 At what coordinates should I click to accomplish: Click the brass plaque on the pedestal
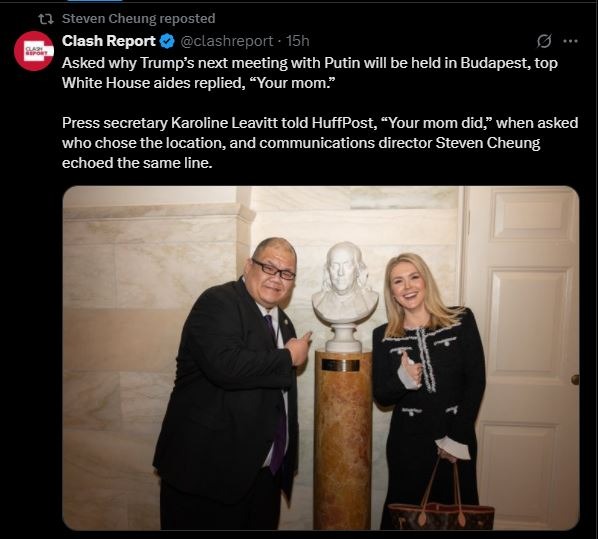coord(340,365)
